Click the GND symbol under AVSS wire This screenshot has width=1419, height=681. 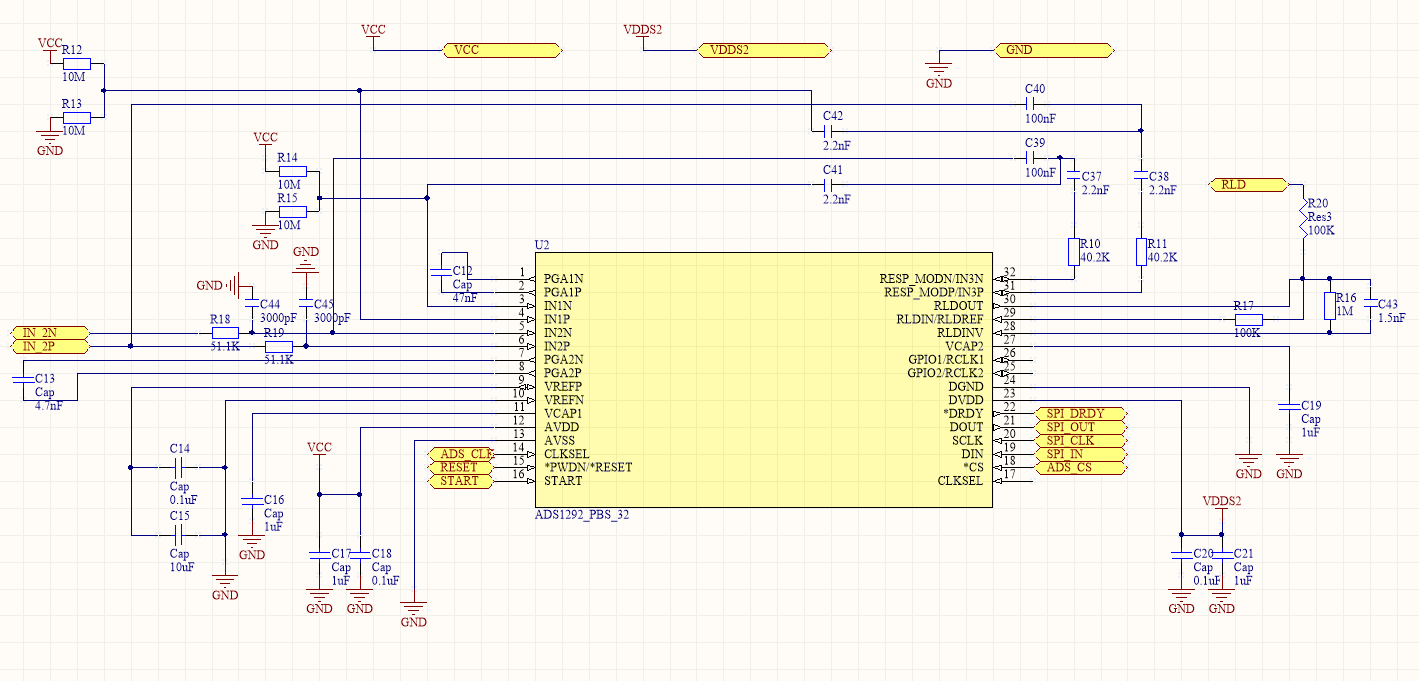pyautogui.click(x=413, y=612)
